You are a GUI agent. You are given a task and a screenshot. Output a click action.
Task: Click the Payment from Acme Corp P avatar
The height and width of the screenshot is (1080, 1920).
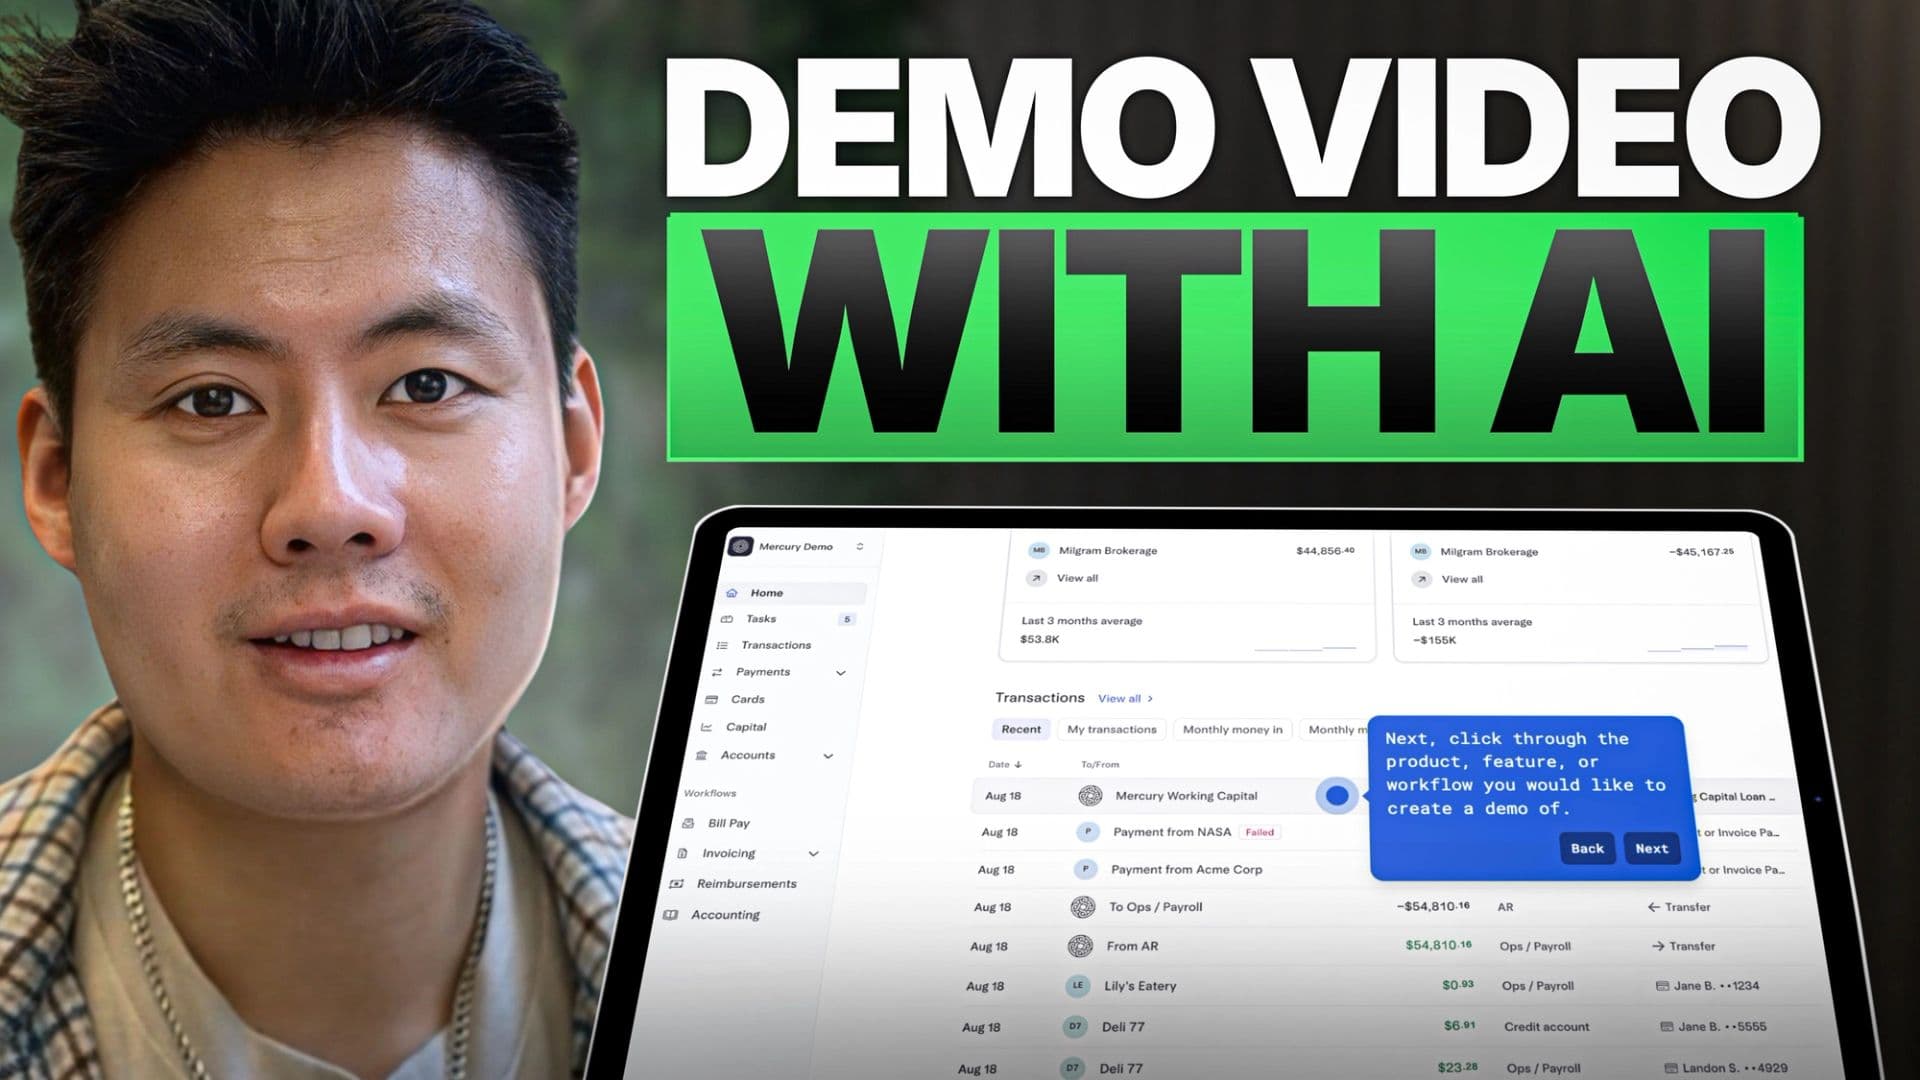pyautogui.click(x=1085, y=870)
